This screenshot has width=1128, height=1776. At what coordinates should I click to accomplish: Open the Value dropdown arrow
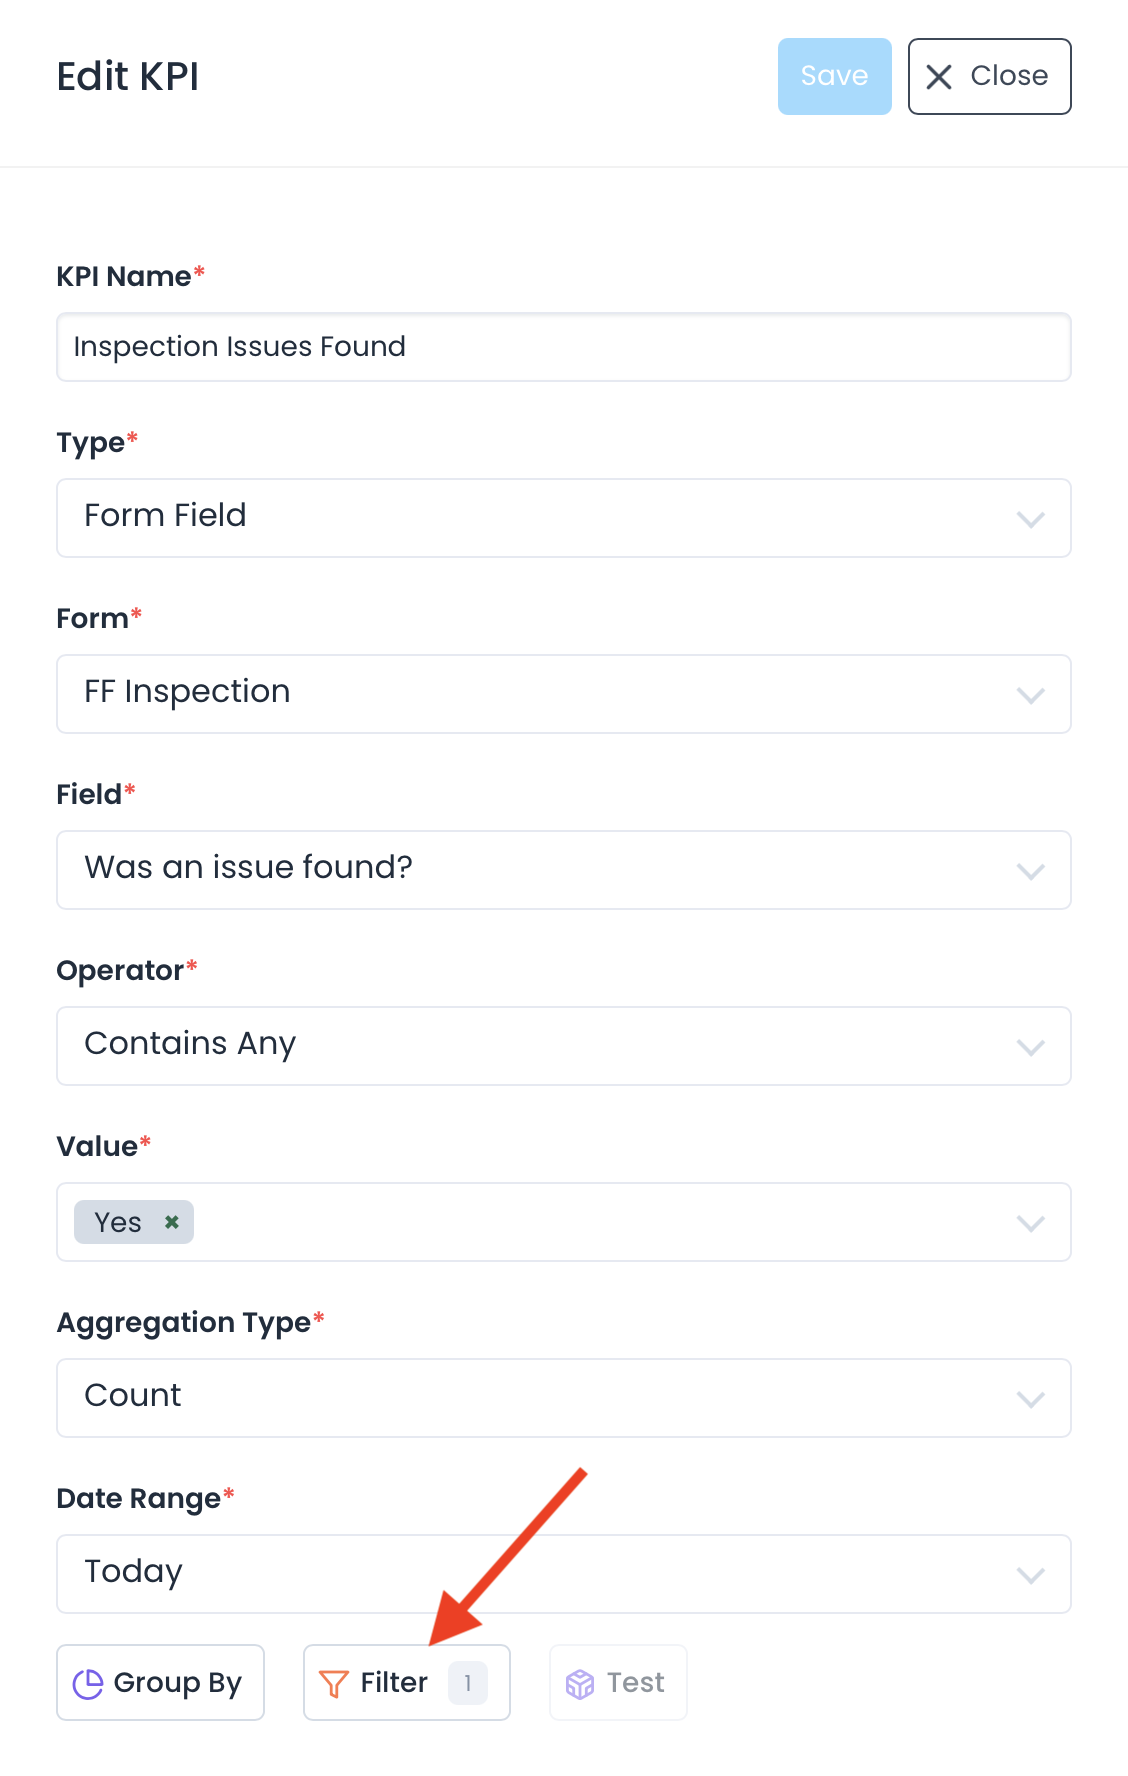(x=1030, y=1223)
